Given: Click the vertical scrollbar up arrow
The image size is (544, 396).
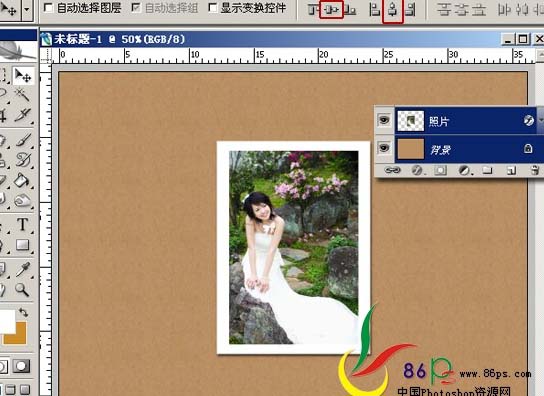Looking at the screenshot, I should click(540, 55).
